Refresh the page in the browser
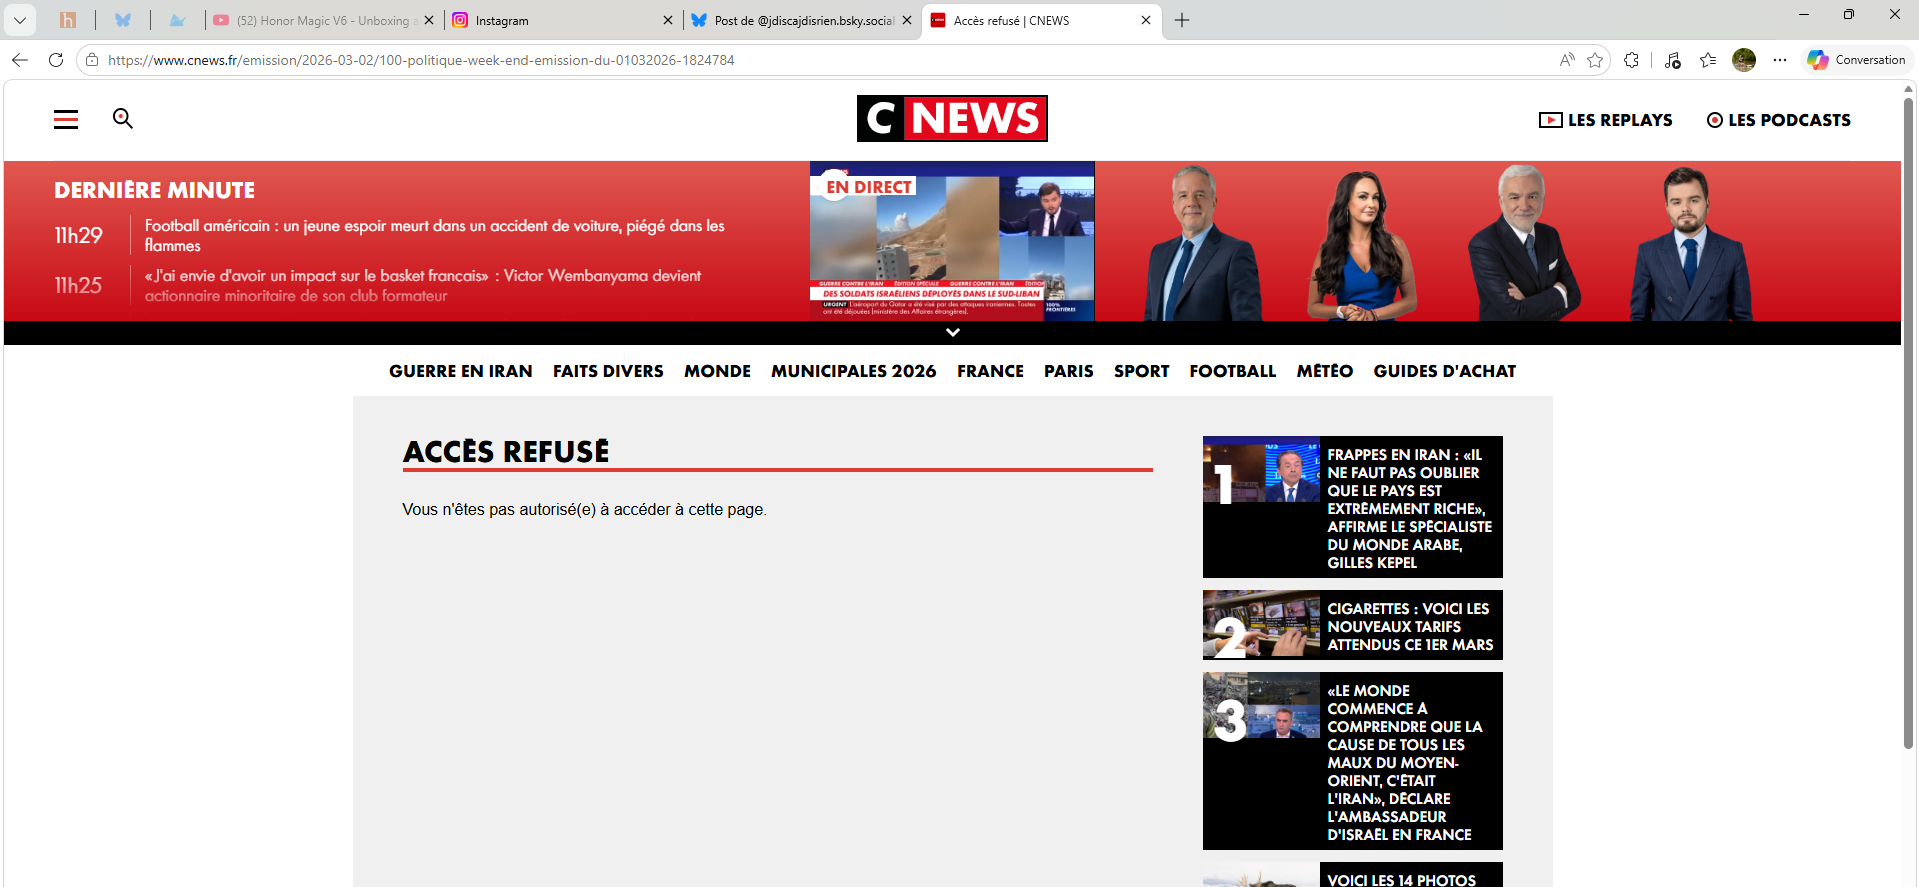The width and height of the screenshot is (1919, 887). pyautogui.click(x=56, y=60)
